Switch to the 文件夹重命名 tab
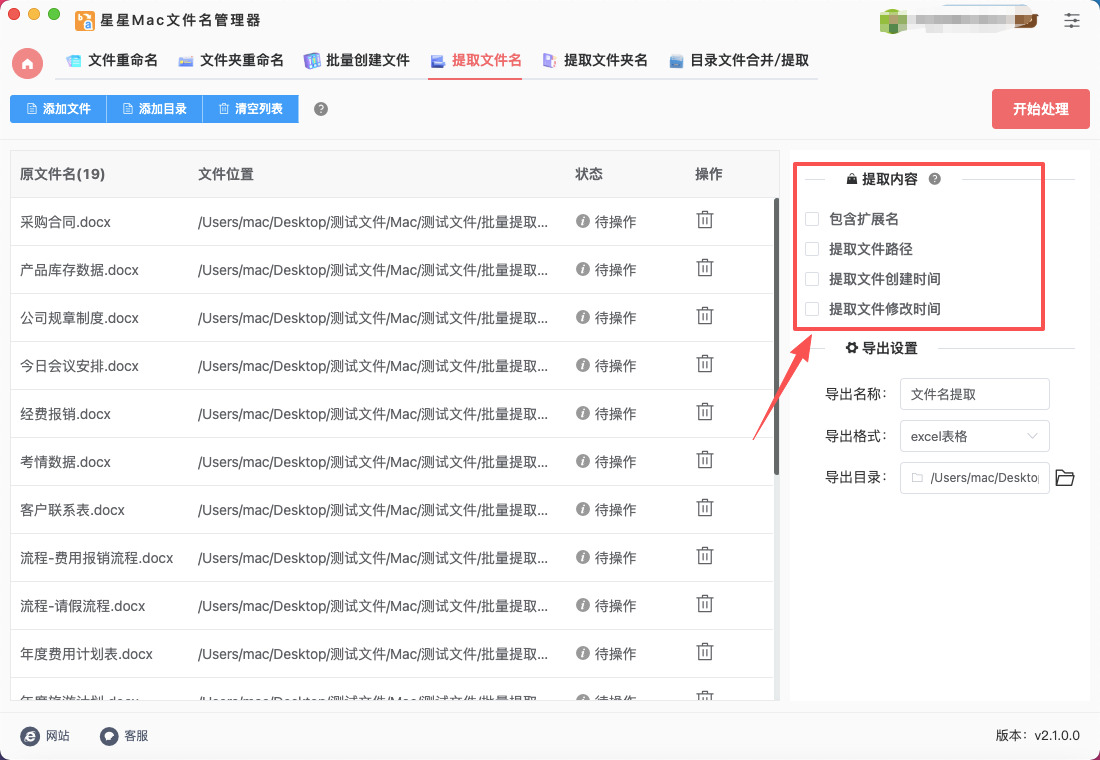The image size is (1100, 760). pos(231,60)
